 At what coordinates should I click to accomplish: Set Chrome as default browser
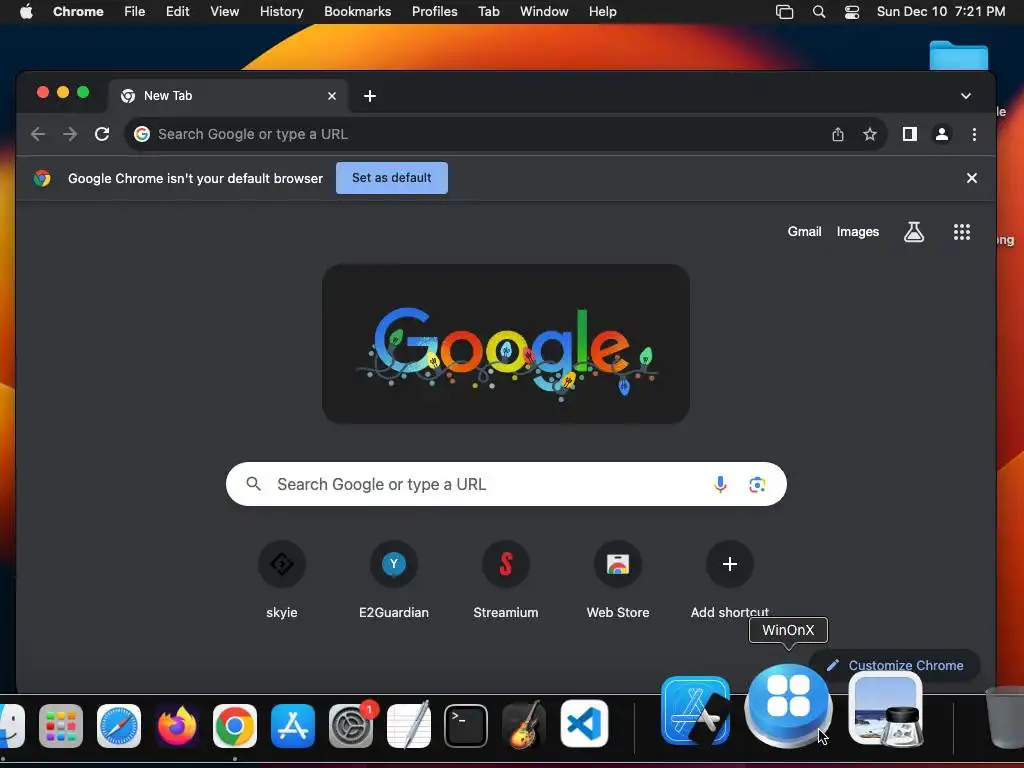(x=392, y=178)
